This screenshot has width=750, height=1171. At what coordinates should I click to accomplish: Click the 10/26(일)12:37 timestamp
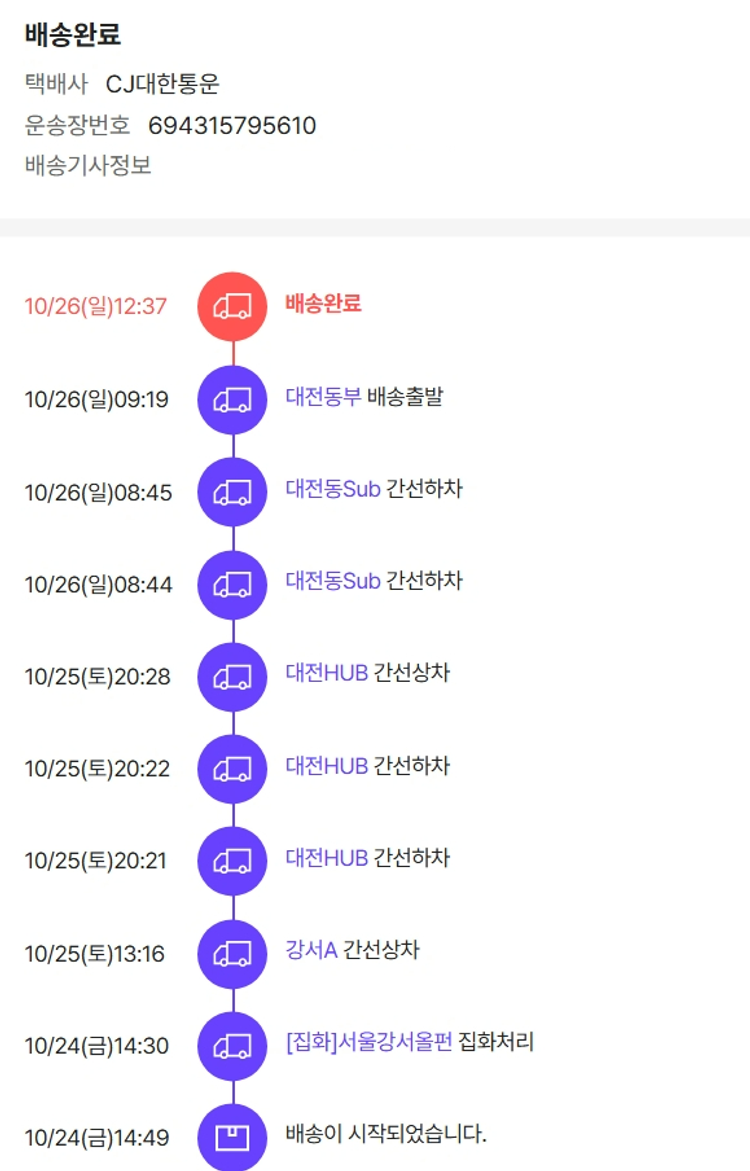(96, 306)
